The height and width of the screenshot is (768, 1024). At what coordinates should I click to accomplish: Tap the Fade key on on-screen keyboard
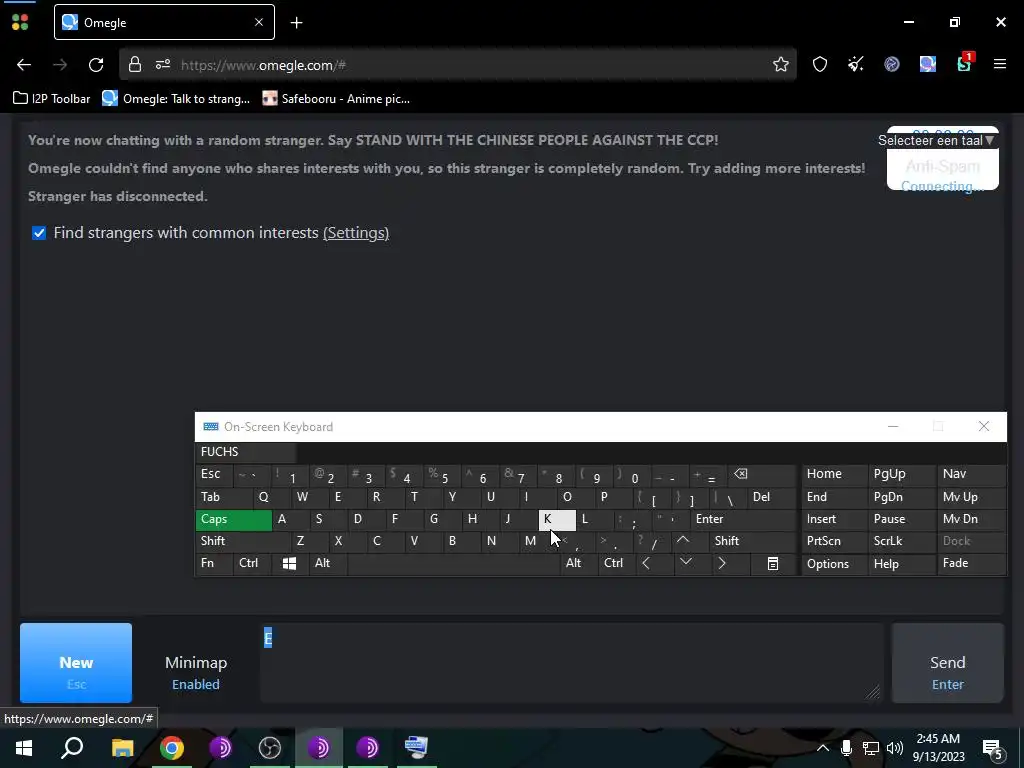971,564
